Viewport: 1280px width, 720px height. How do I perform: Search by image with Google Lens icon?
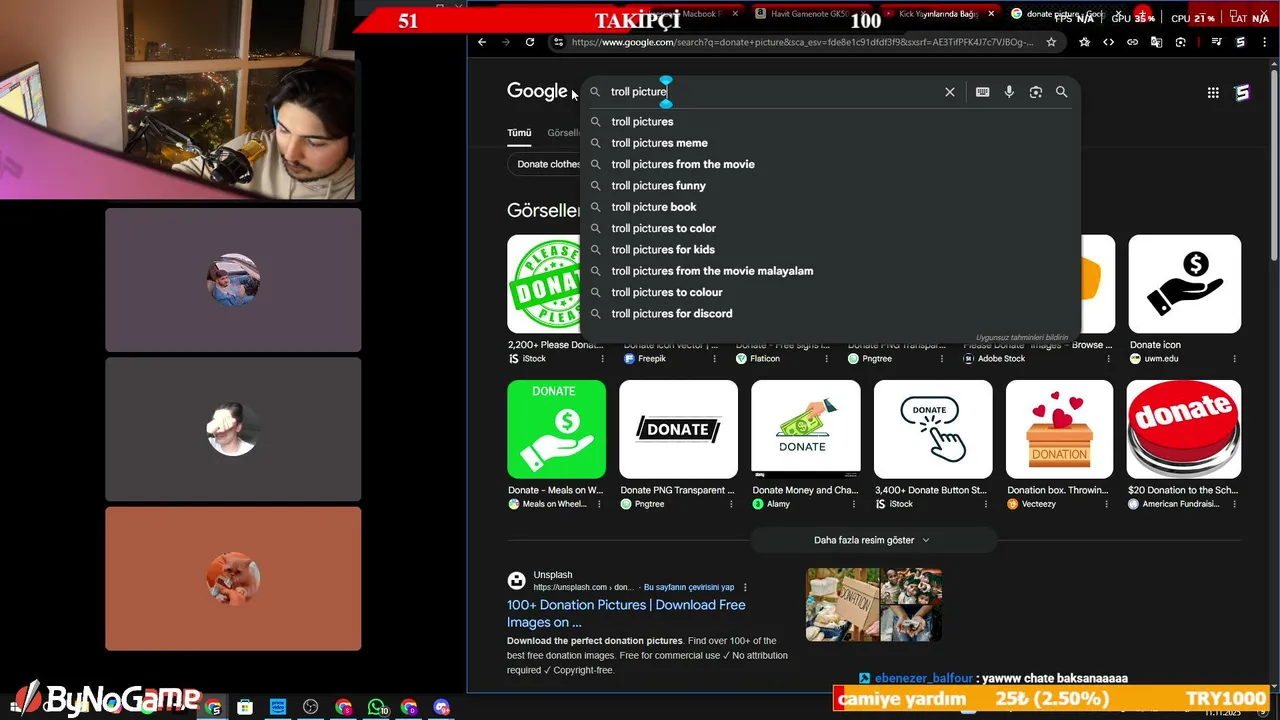pos(1036,92)
